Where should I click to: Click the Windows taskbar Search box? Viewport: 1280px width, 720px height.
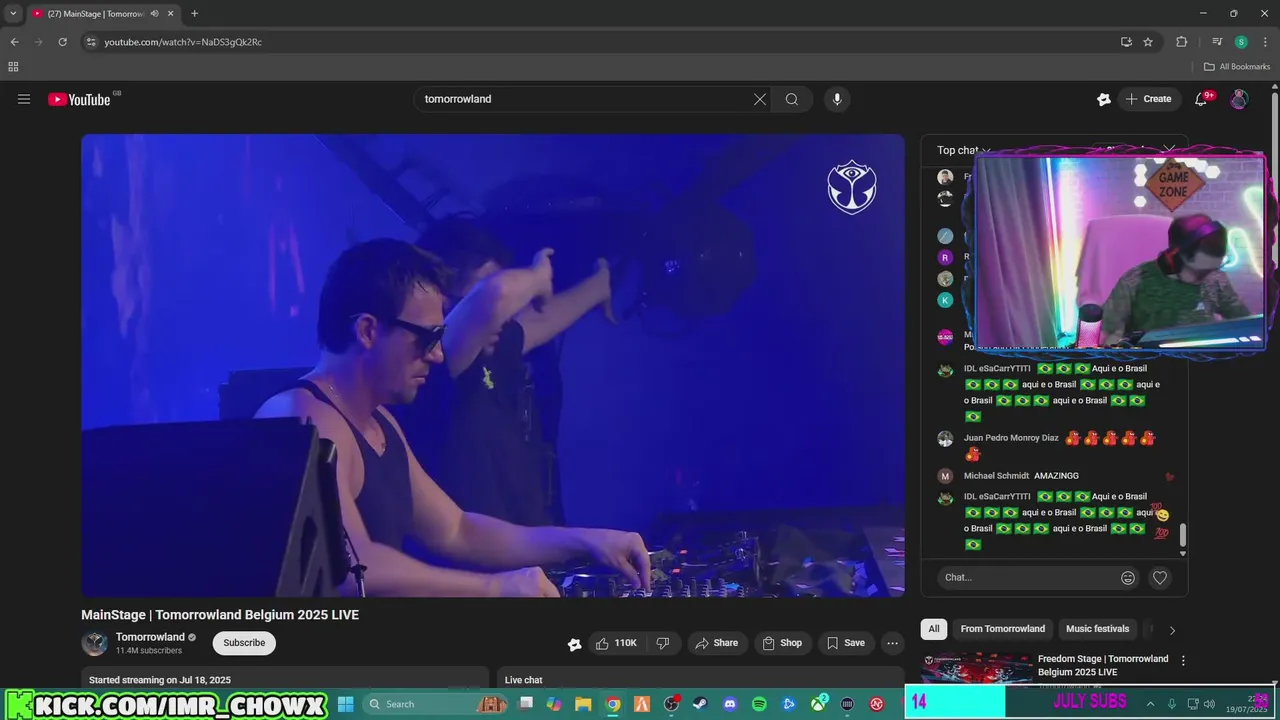coord(438,704)
